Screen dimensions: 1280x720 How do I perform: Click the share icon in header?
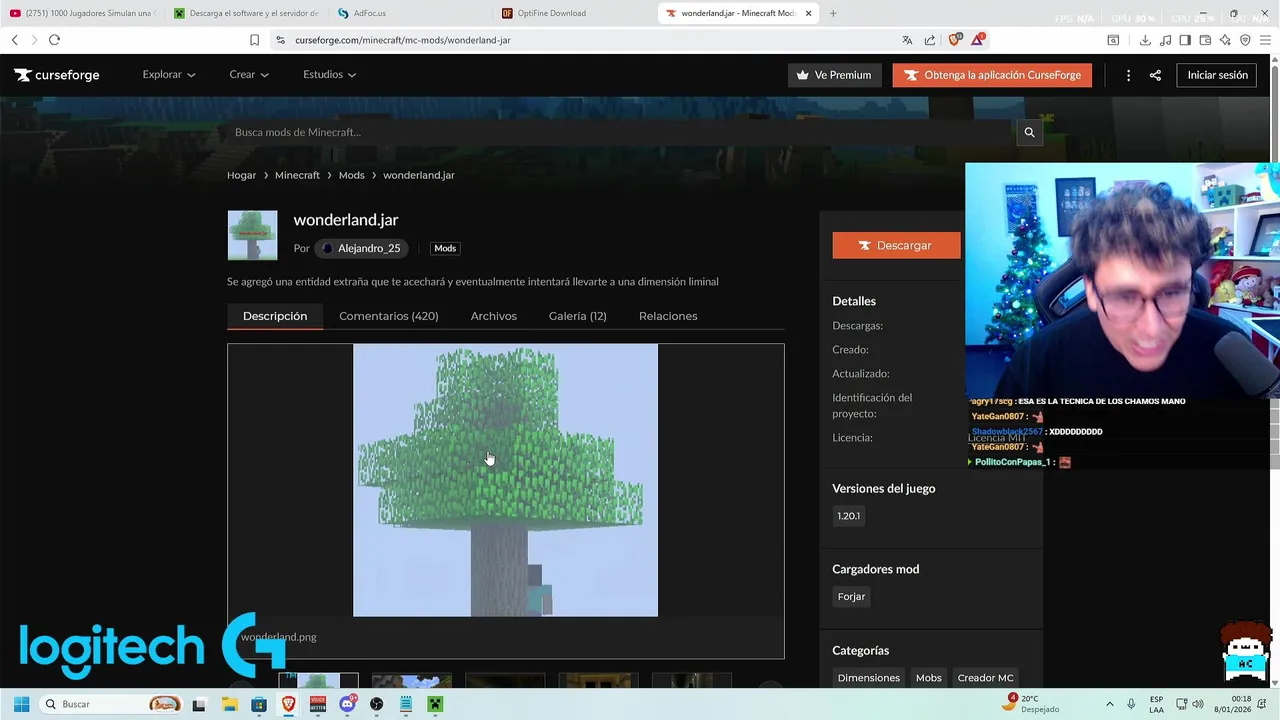pos(1155,75)
